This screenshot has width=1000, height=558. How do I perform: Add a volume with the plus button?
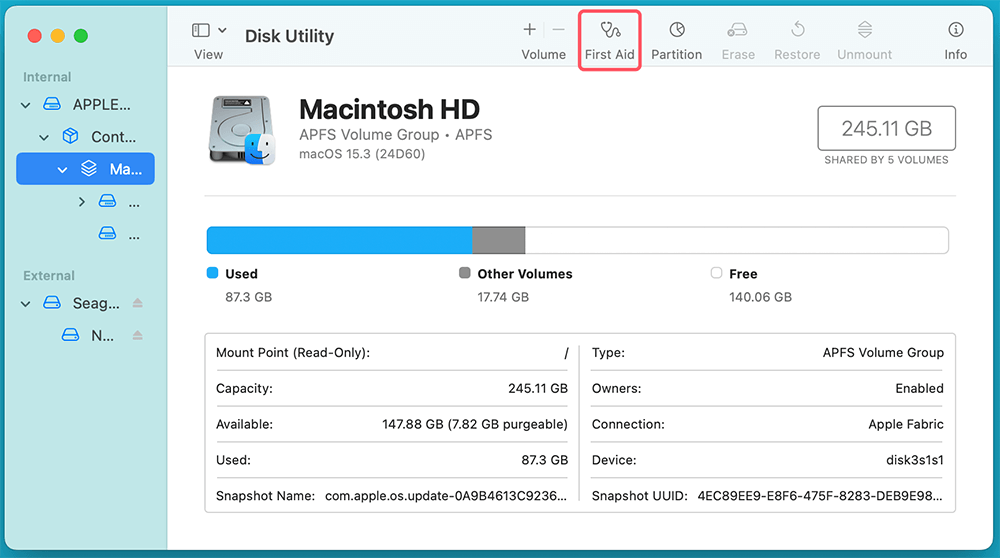(x=530, y=30)
